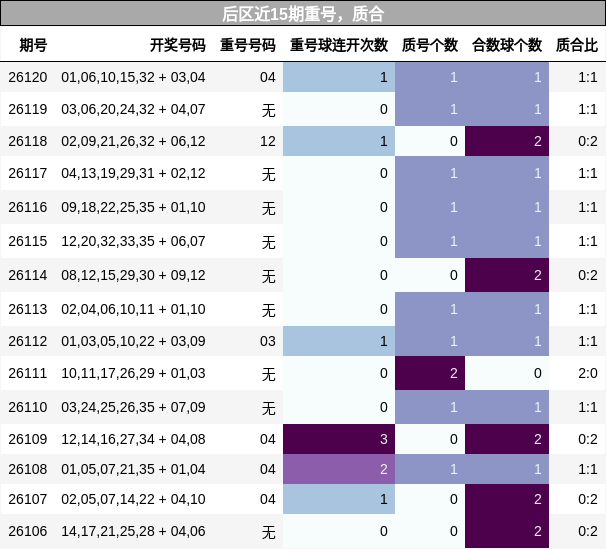Click the table title 后区近15期重号，质合
606x549 pixels.
[x=303, y=14]
